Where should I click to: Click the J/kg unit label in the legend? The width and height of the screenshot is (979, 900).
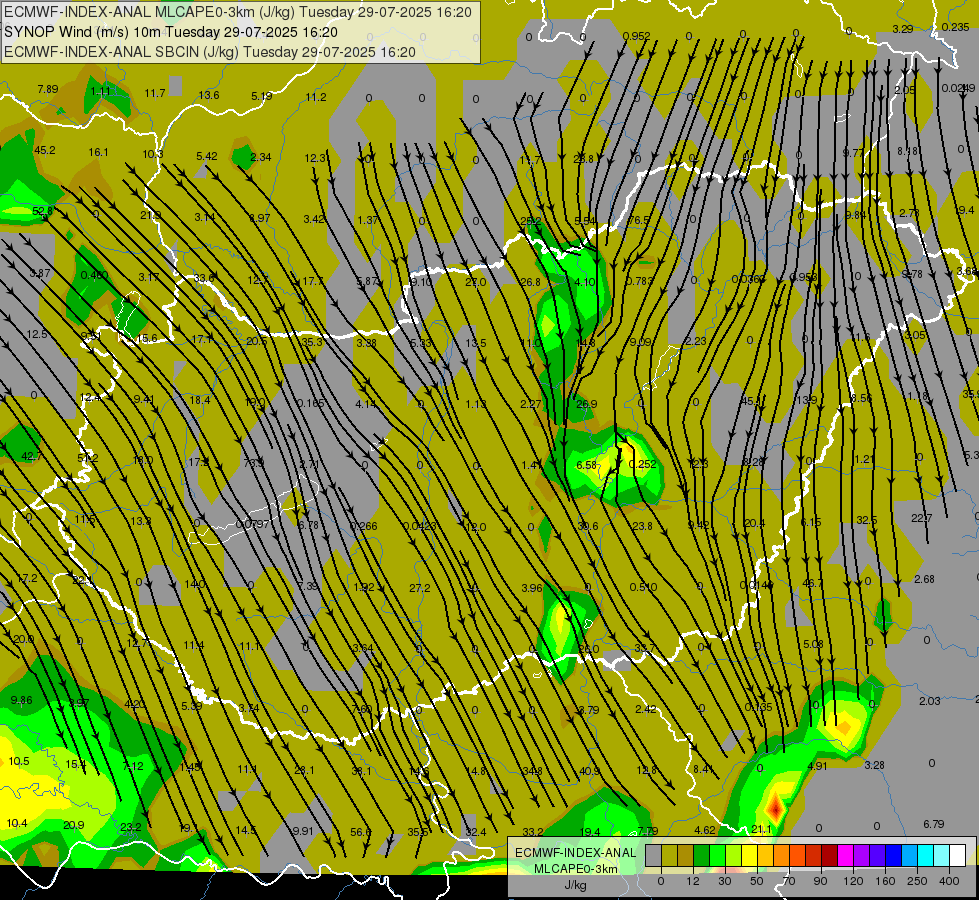tap(576, 885)
